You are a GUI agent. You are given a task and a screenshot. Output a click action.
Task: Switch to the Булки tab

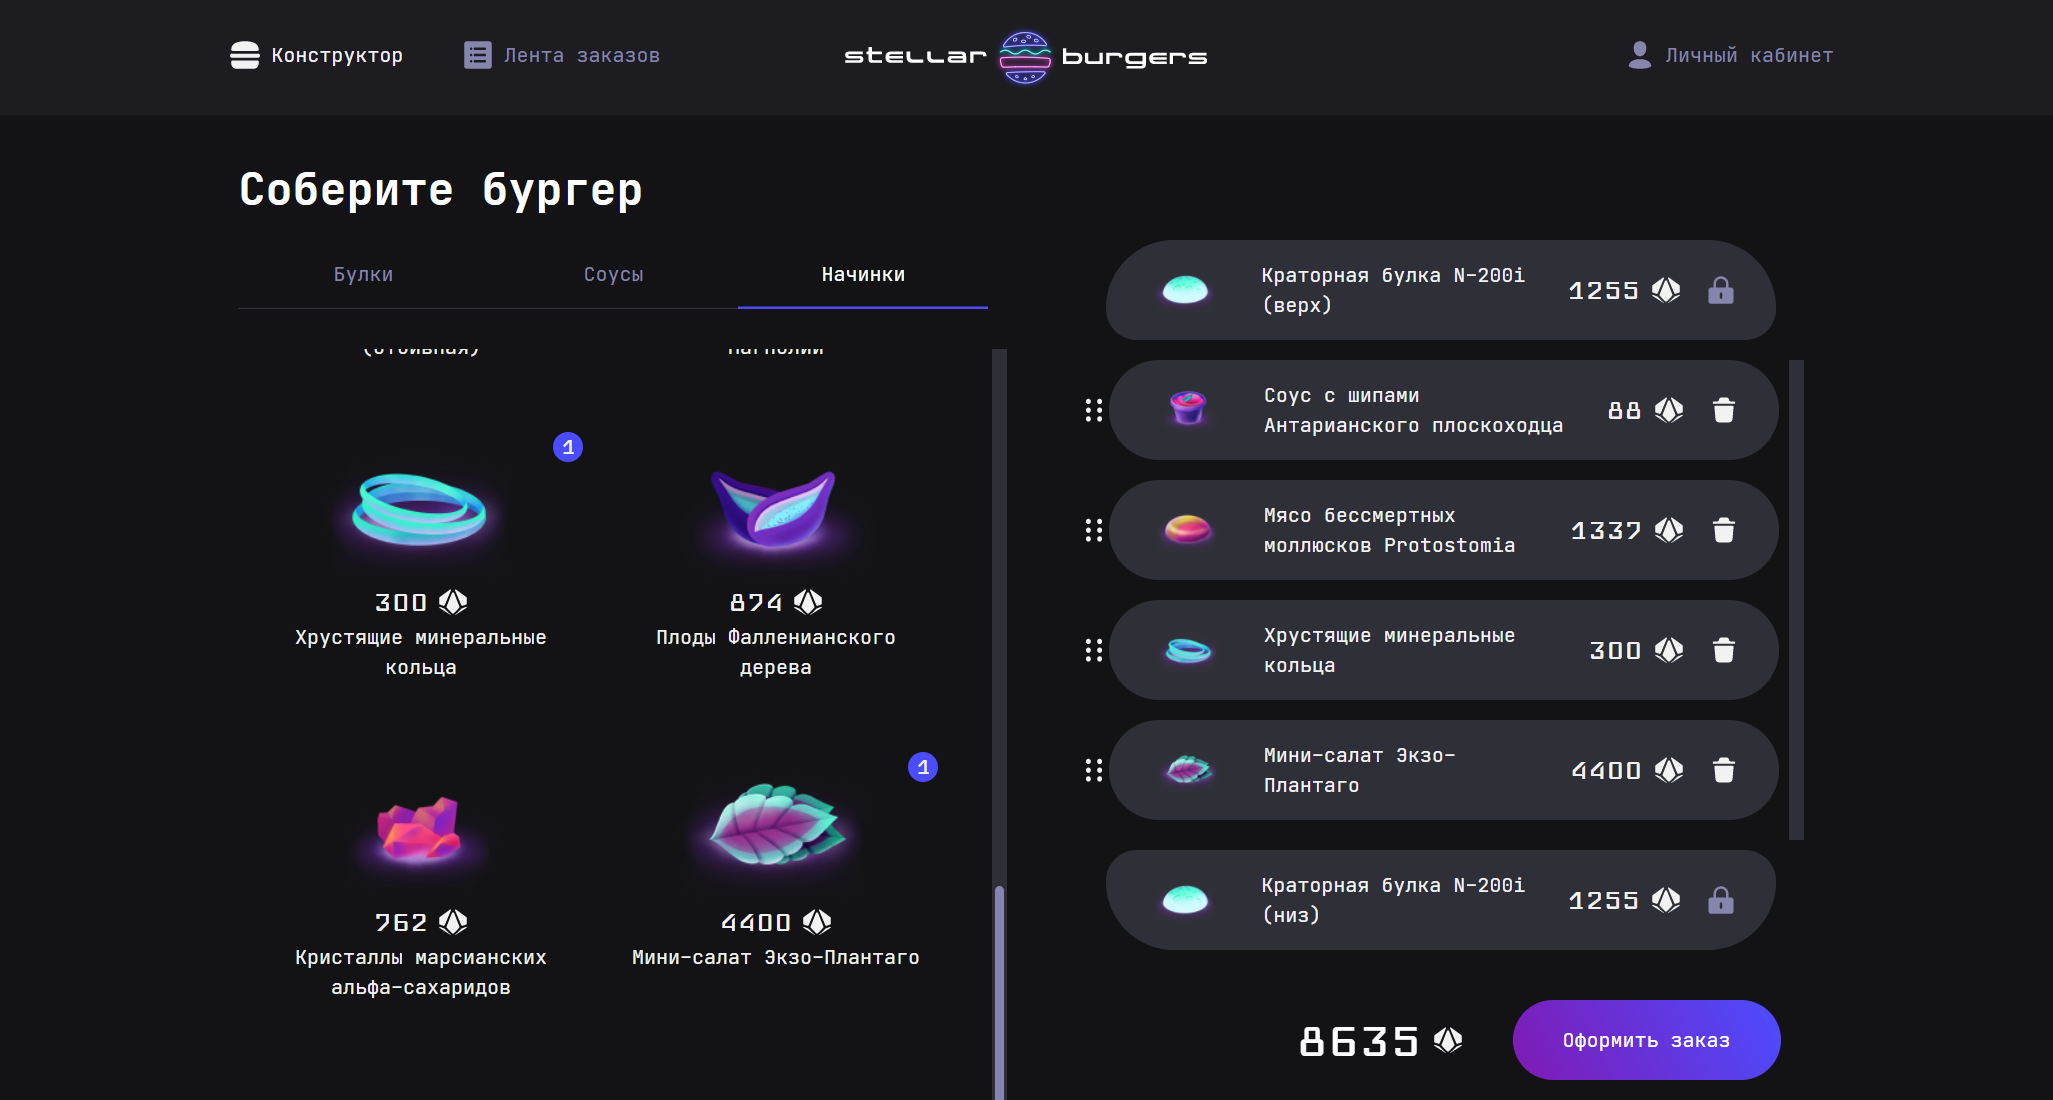[x=364, y=274]
